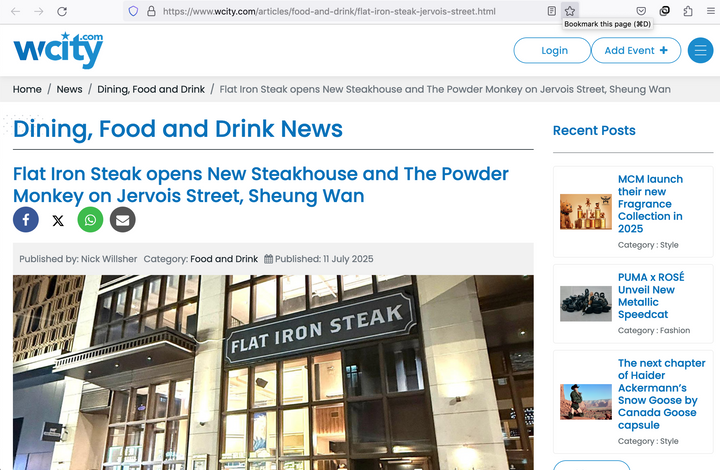This screenshot has height=470, width=720.
Task: Click 'Category : Fashion' under PUMA post
Action: point(654,330)
